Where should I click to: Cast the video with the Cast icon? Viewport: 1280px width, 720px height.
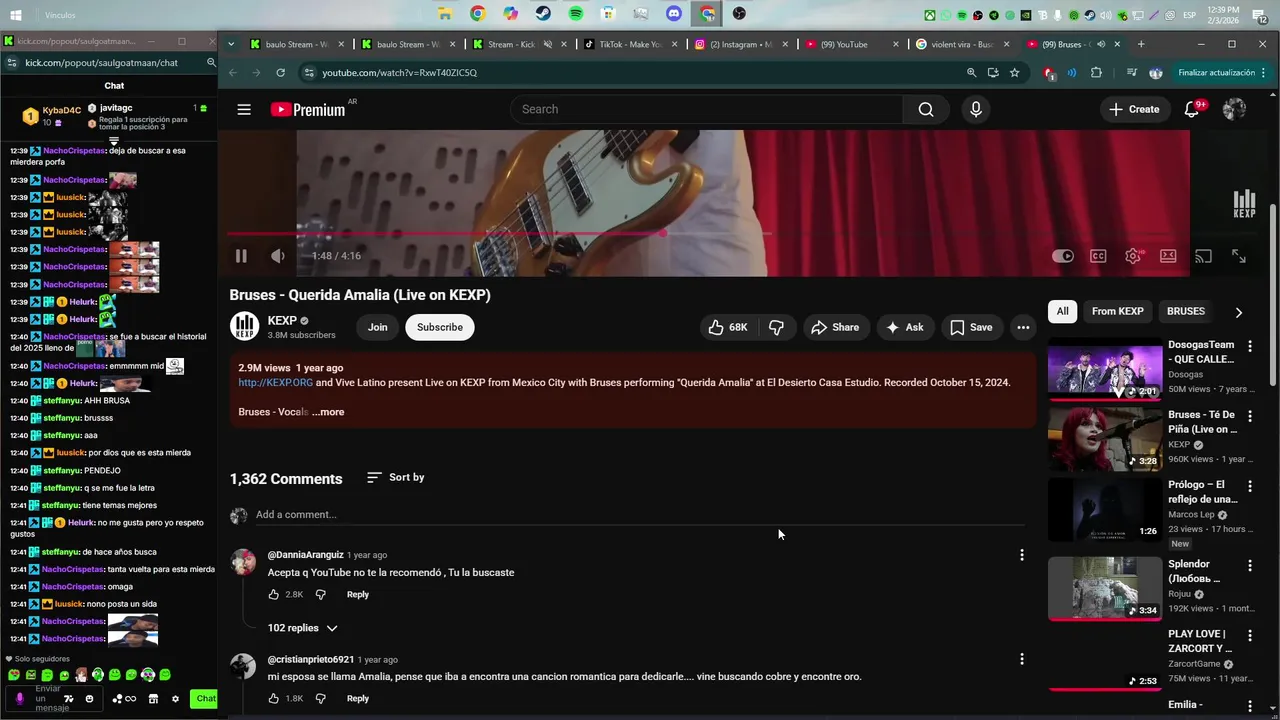1203,256
